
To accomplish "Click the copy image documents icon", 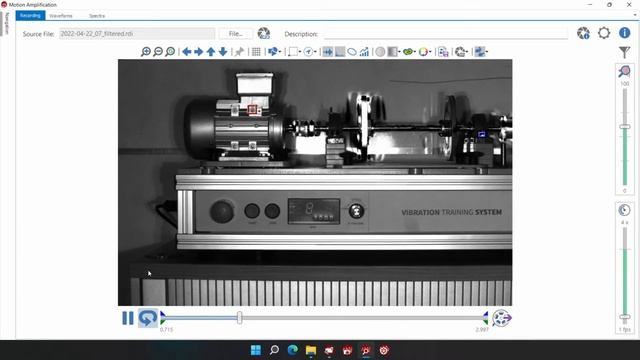I will [x=443, y=52].
